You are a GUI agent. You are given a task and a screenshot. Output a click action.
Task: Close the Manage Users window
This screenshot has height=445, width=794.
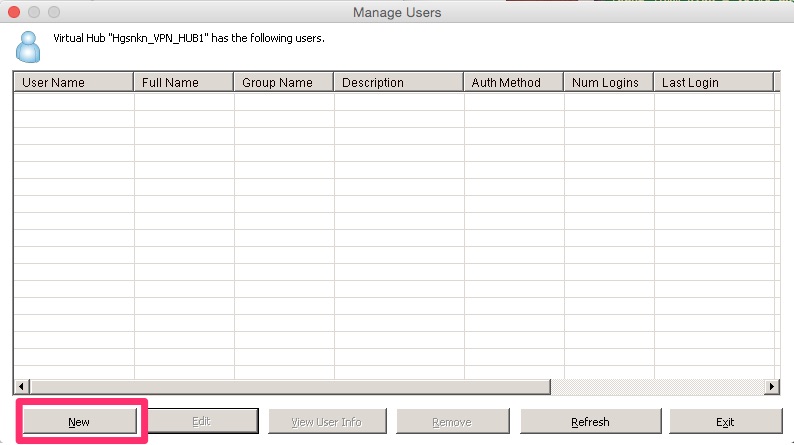point(14,12)
